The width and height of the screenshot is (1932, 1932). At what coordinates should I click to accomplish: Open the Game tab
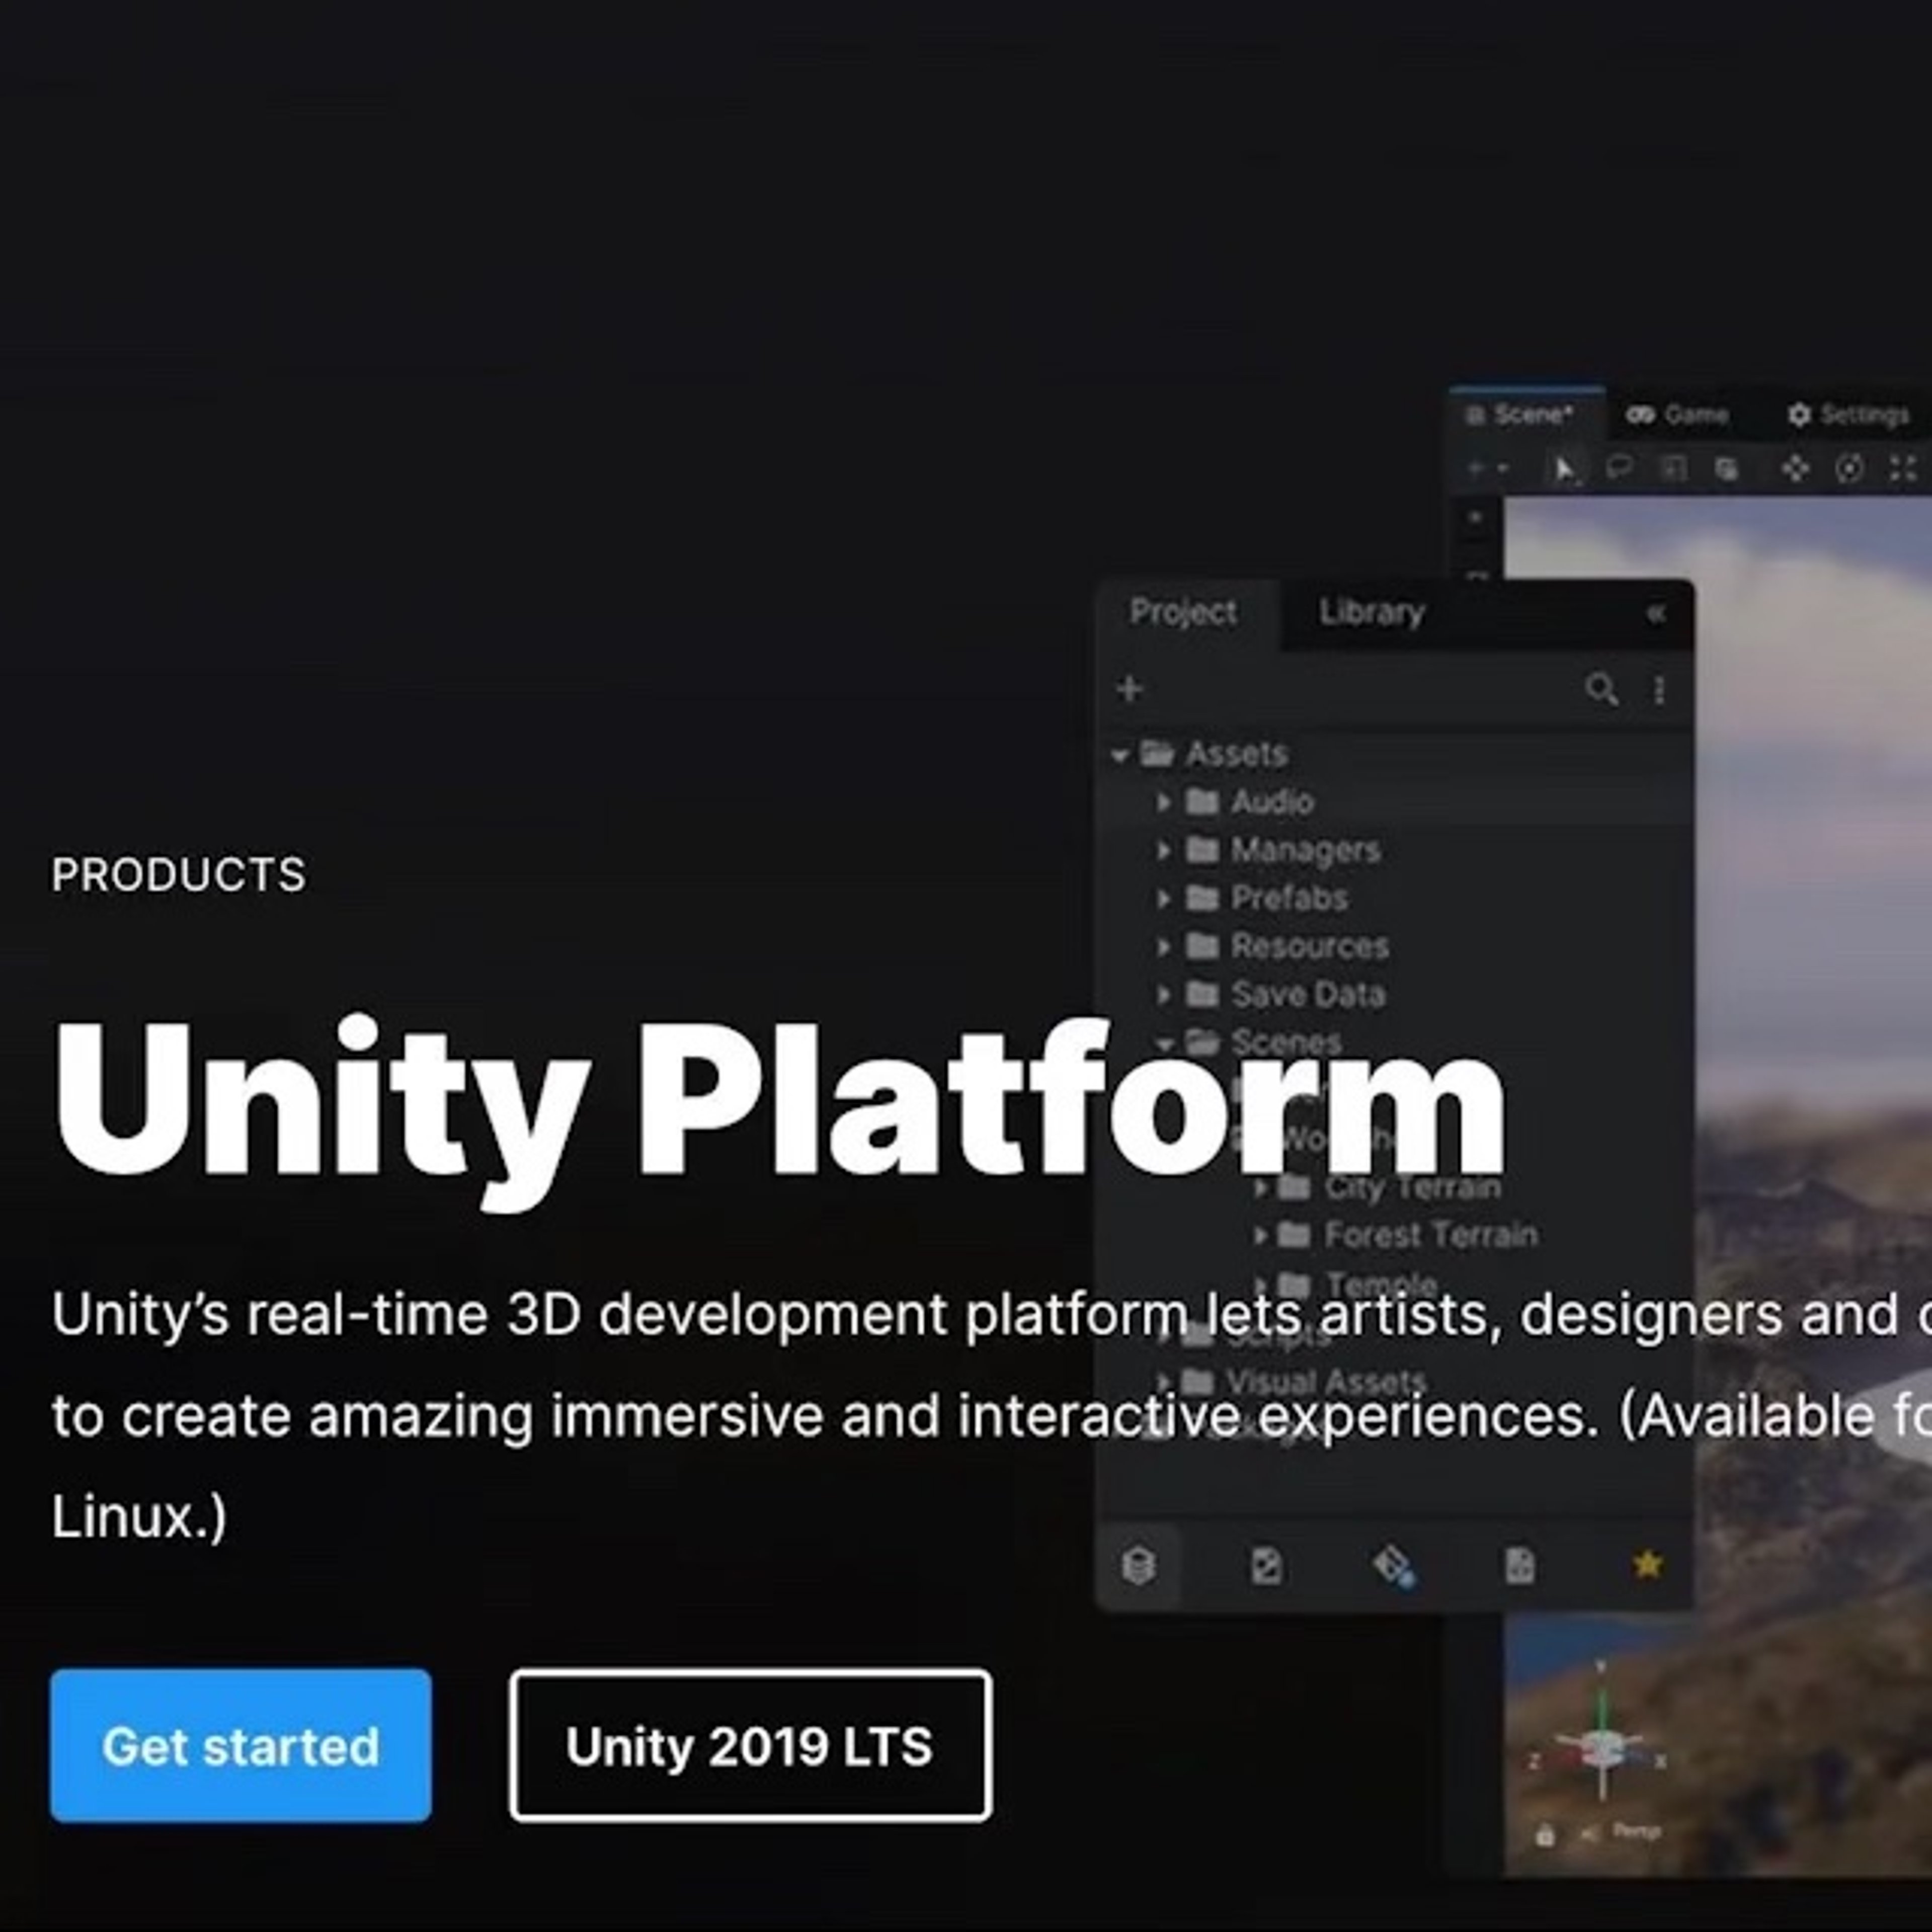1677,414
